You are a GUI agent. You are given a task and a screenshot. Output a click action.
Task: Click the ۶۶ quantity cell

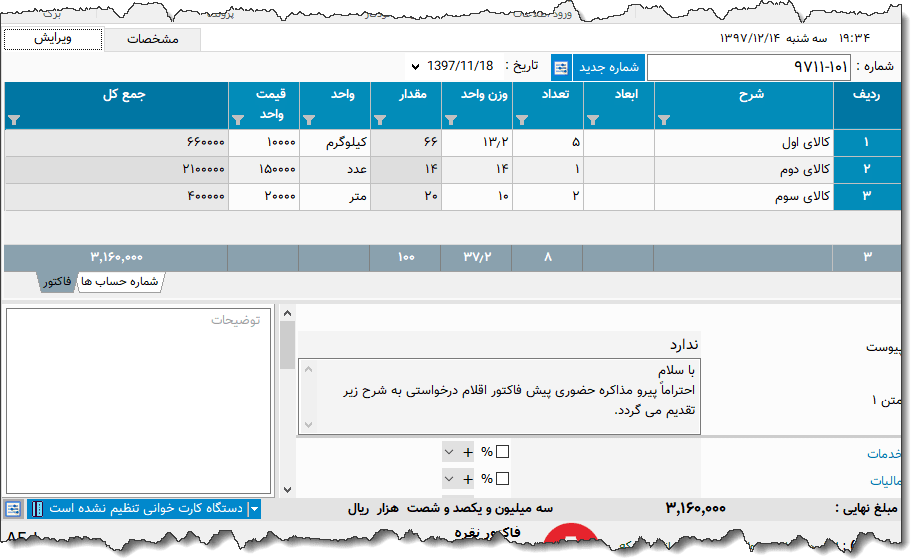(x=406, y=142)
